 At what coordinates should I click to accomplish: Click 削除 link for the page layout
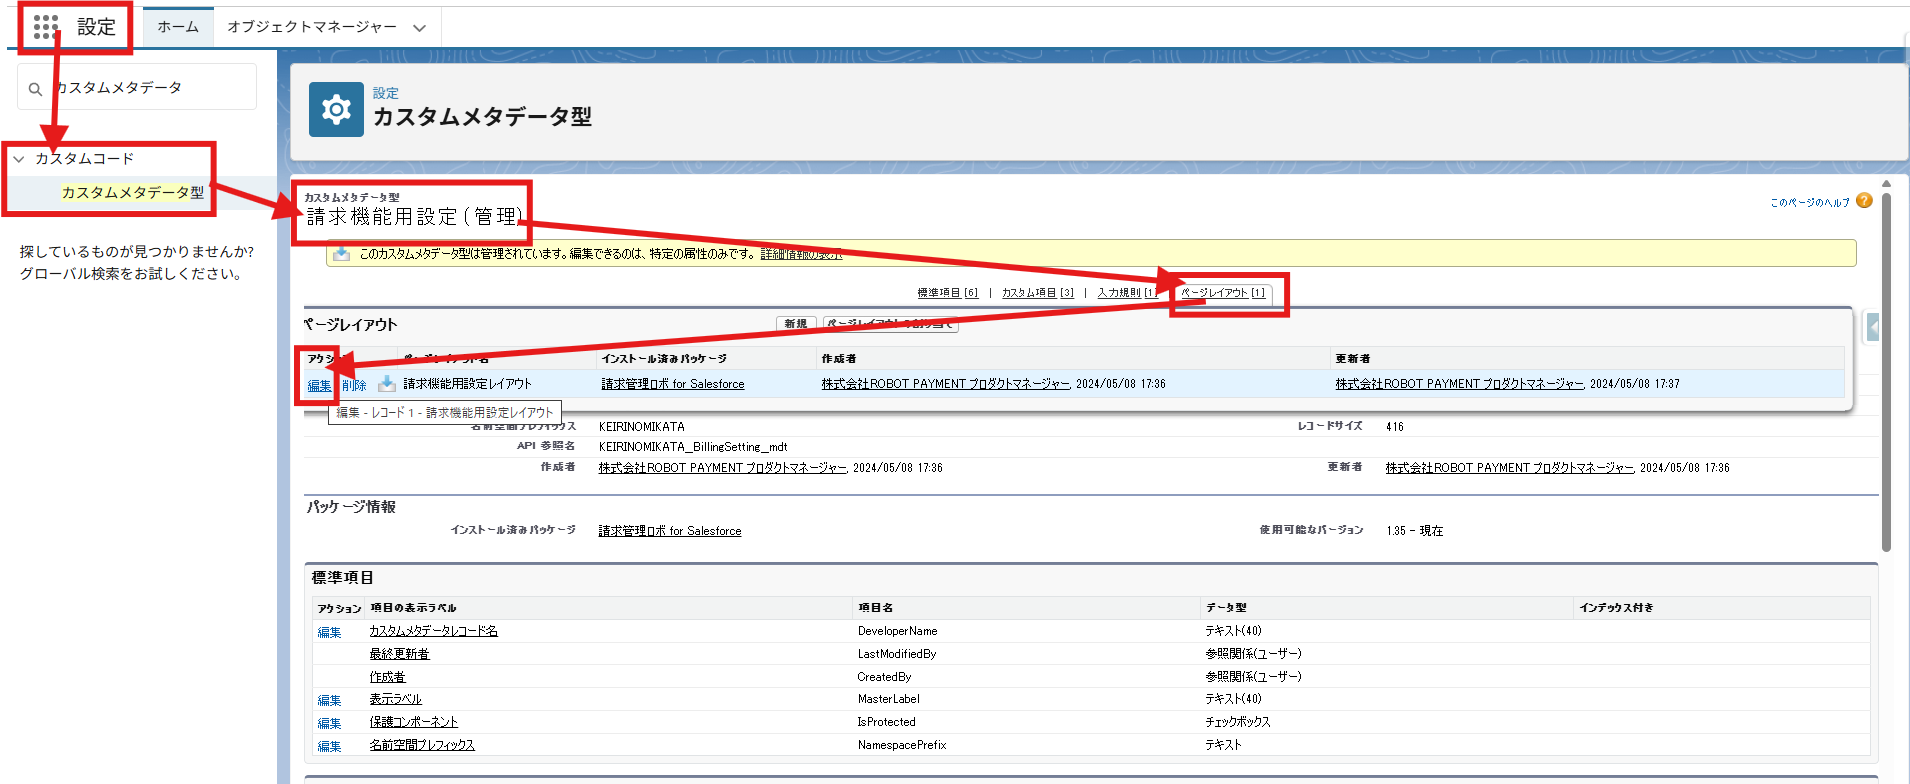click(x=354, y=385)
